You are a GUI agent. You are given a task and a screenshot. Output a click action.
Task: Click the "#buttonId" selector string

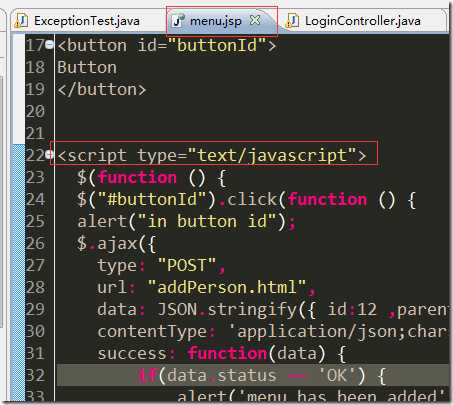pos(151,199)
